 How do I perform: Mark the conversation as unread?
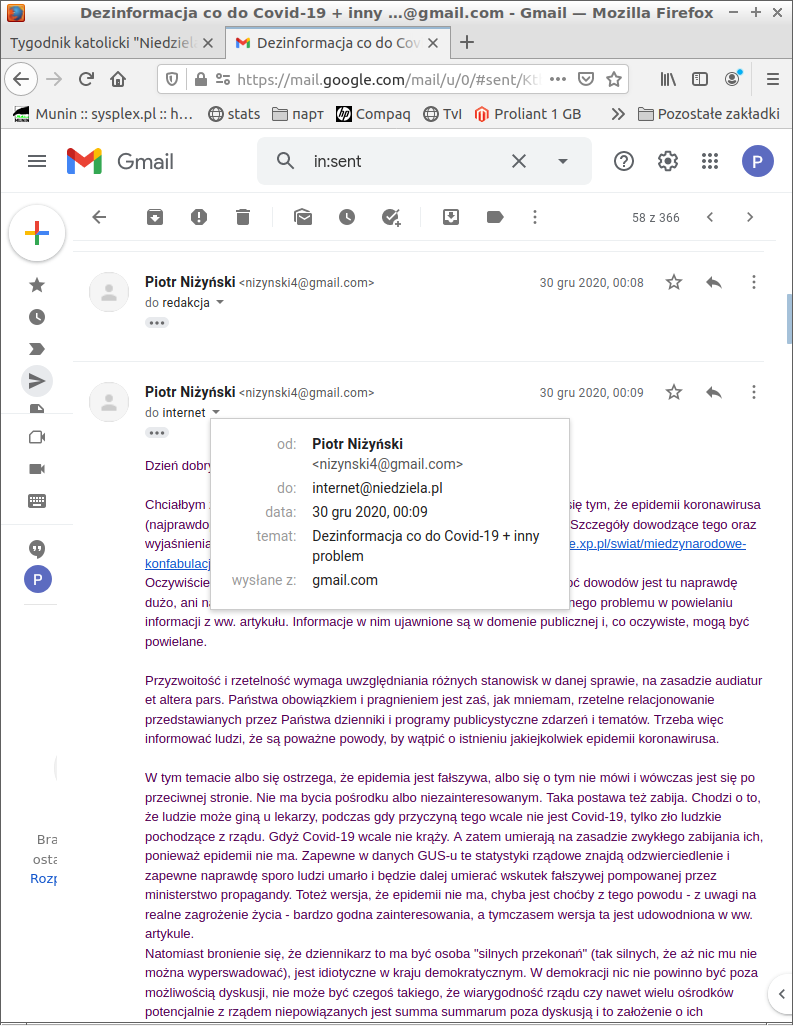[303, 217]
